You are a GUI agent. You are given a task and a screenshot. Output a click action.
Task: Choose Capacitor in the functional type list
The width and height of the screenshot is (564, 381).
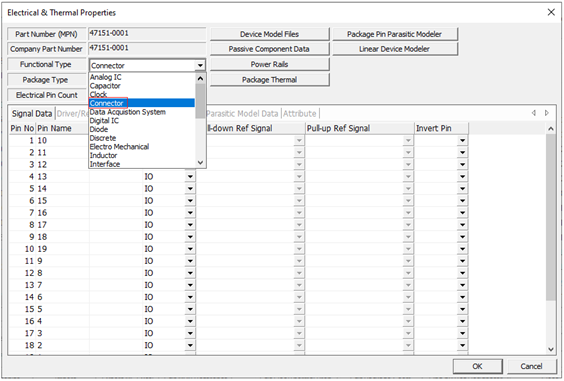(142, 86)
